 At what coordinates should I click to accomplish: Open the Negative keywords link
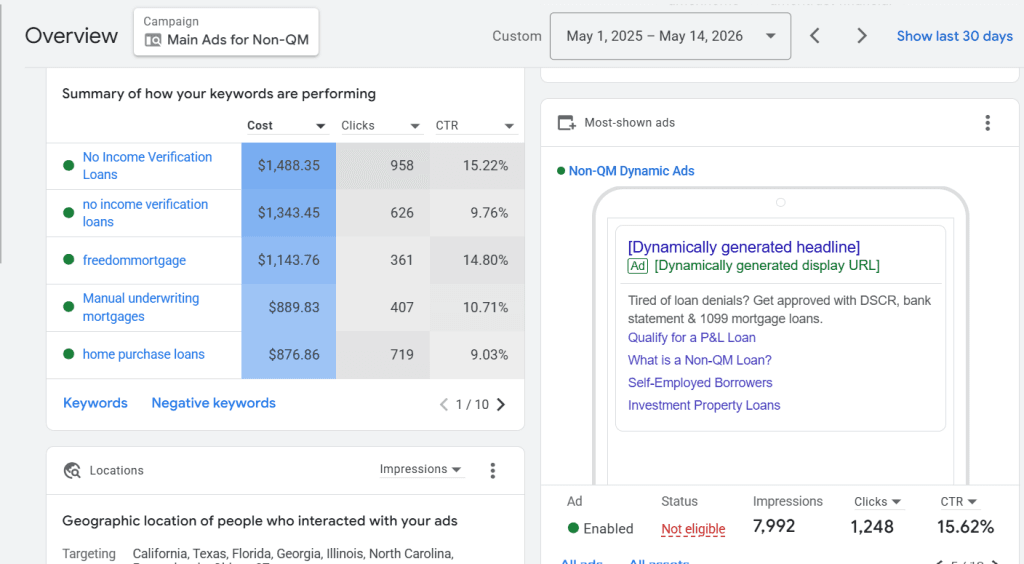point(214,403)
